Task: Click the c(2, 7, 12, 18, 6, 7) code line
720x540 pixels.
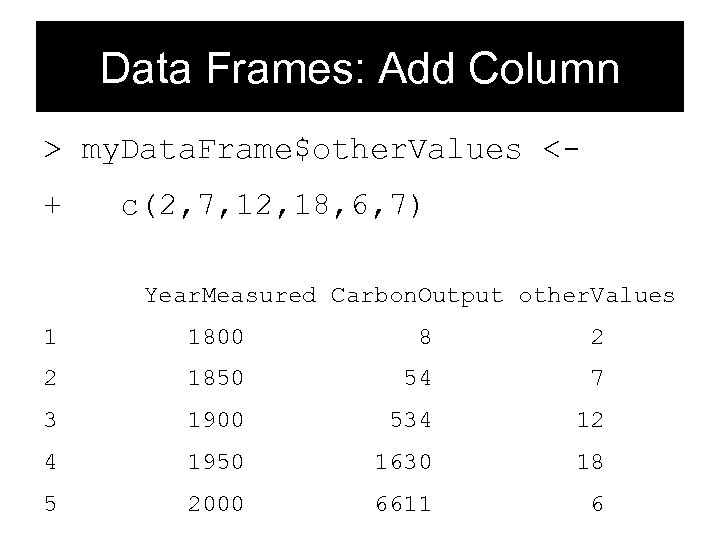Action: 272,207
